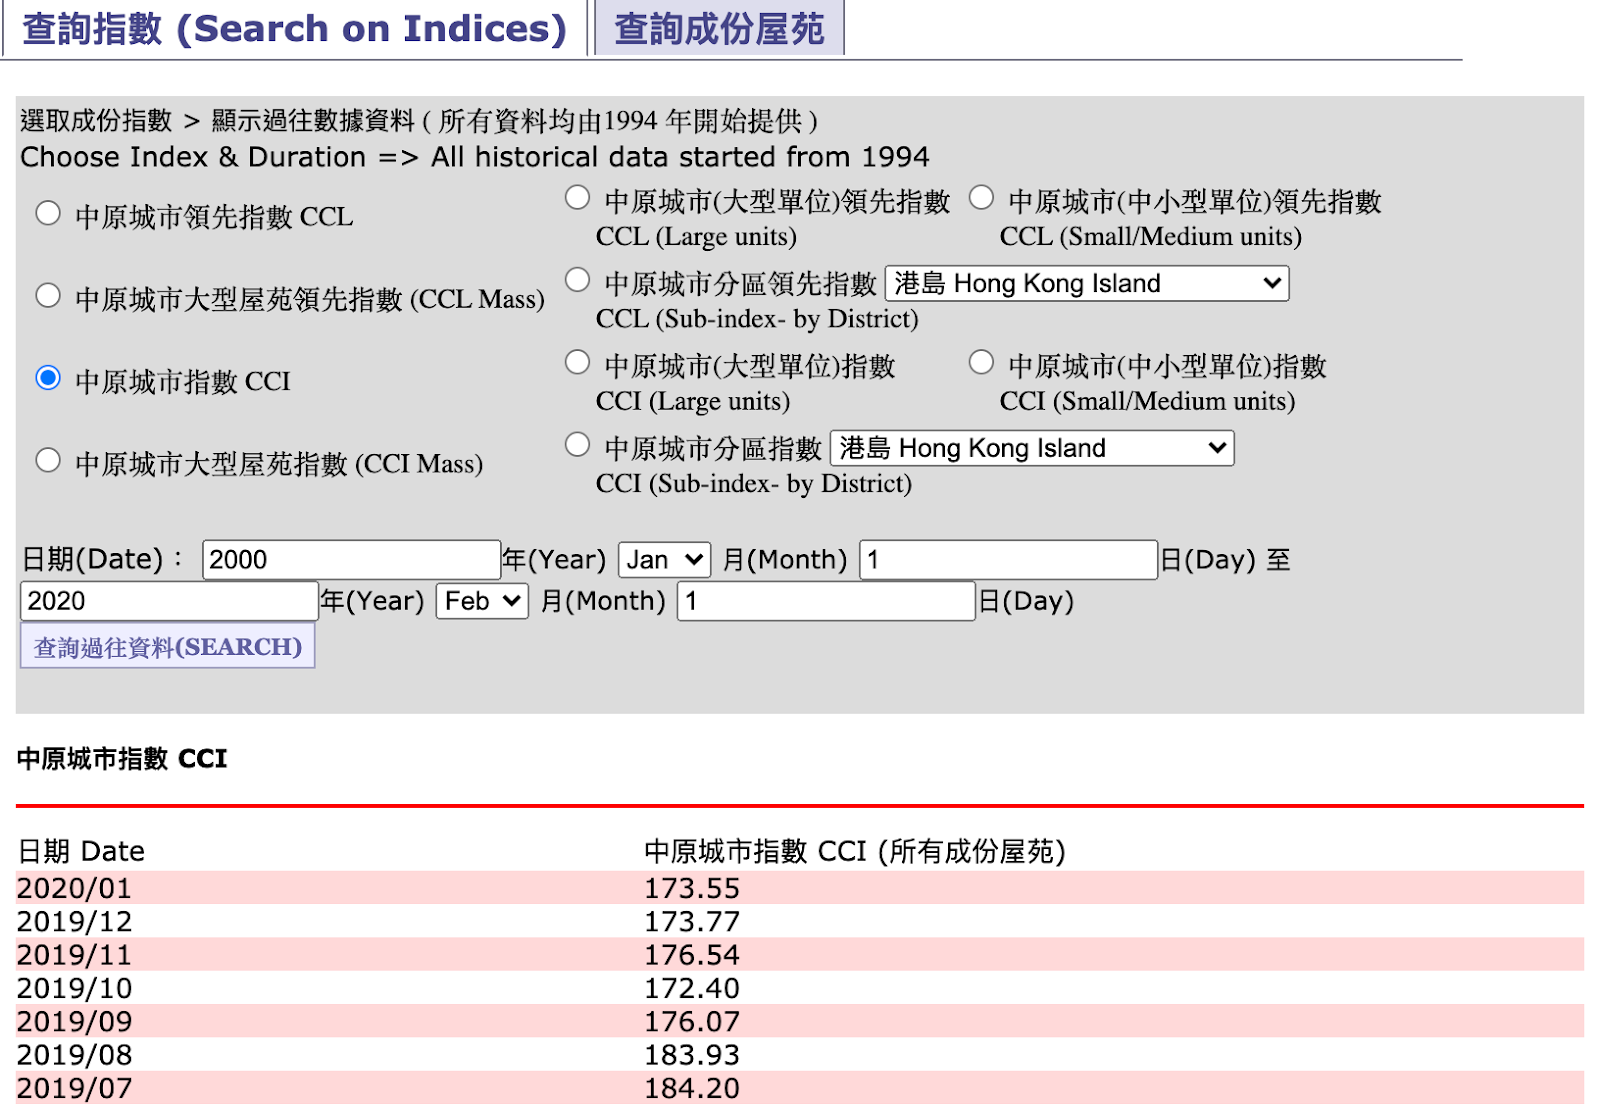This screenshot has height=1106, width=1600.
Task: Click the CCI (所有成份屋苑) column header
Action: (x=855, y=851)
